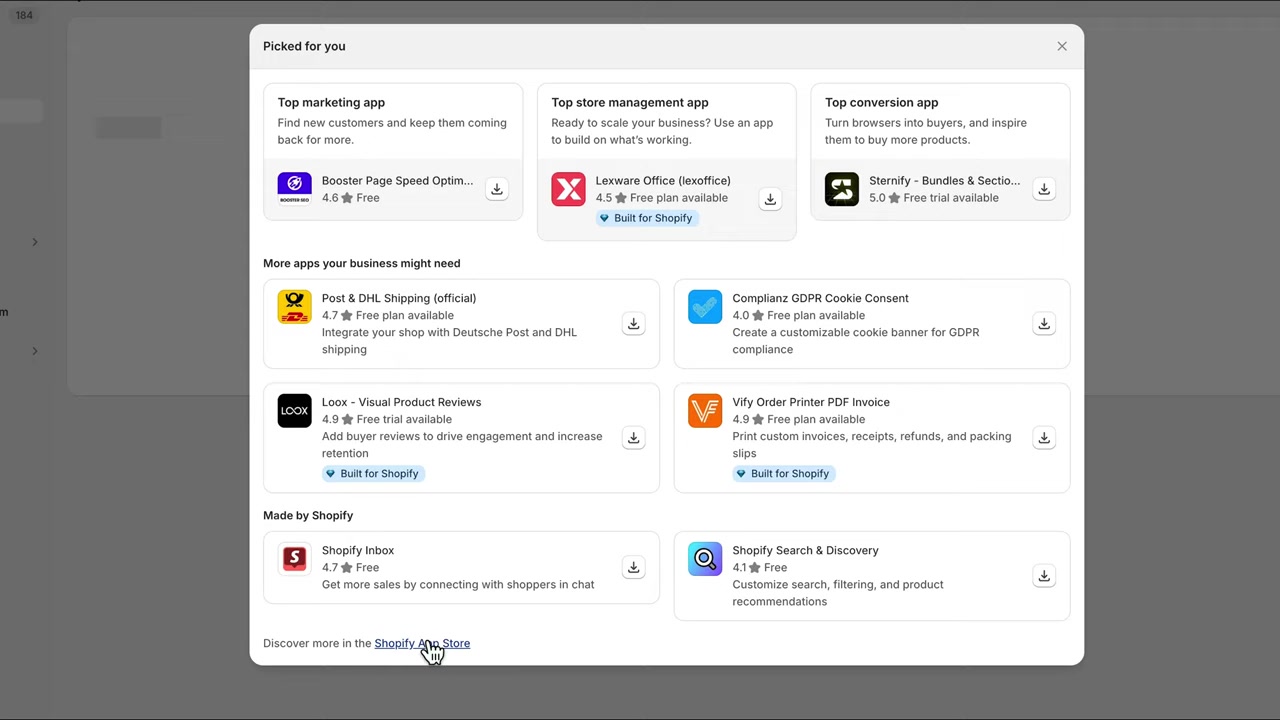Open Booster SEO app logo
The width and height of the screenshot is (1280, 720).
click(294, 189)
